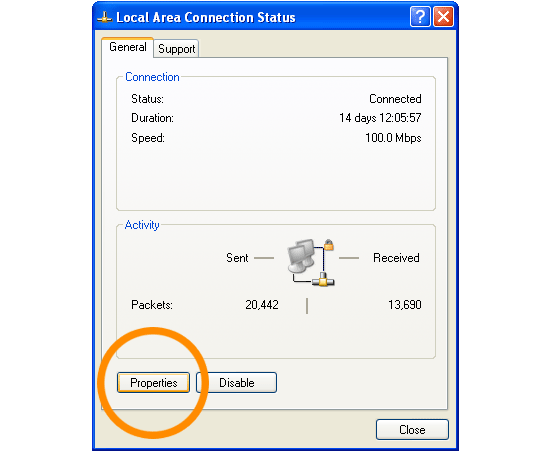This screenshot has width=550, height=453.
Task: Click the Connected status value
Action: pyautogui.click(x=395, y=99)
